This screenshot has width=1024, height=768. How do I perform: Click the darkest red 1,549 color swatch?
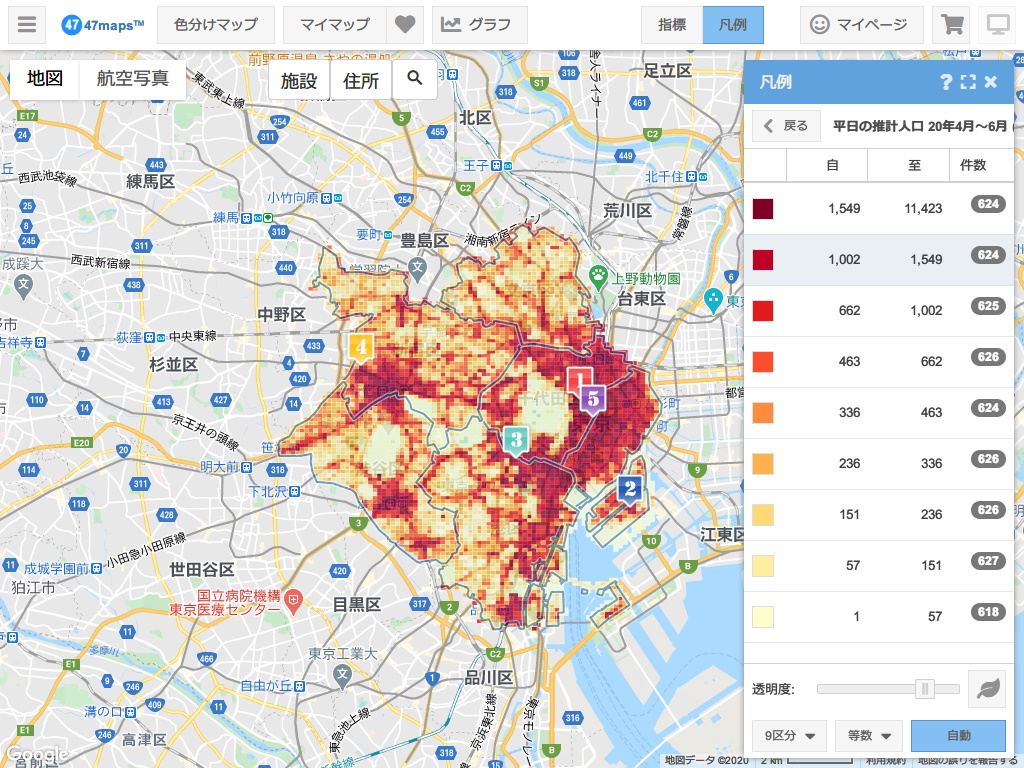[x=763, y=208]
